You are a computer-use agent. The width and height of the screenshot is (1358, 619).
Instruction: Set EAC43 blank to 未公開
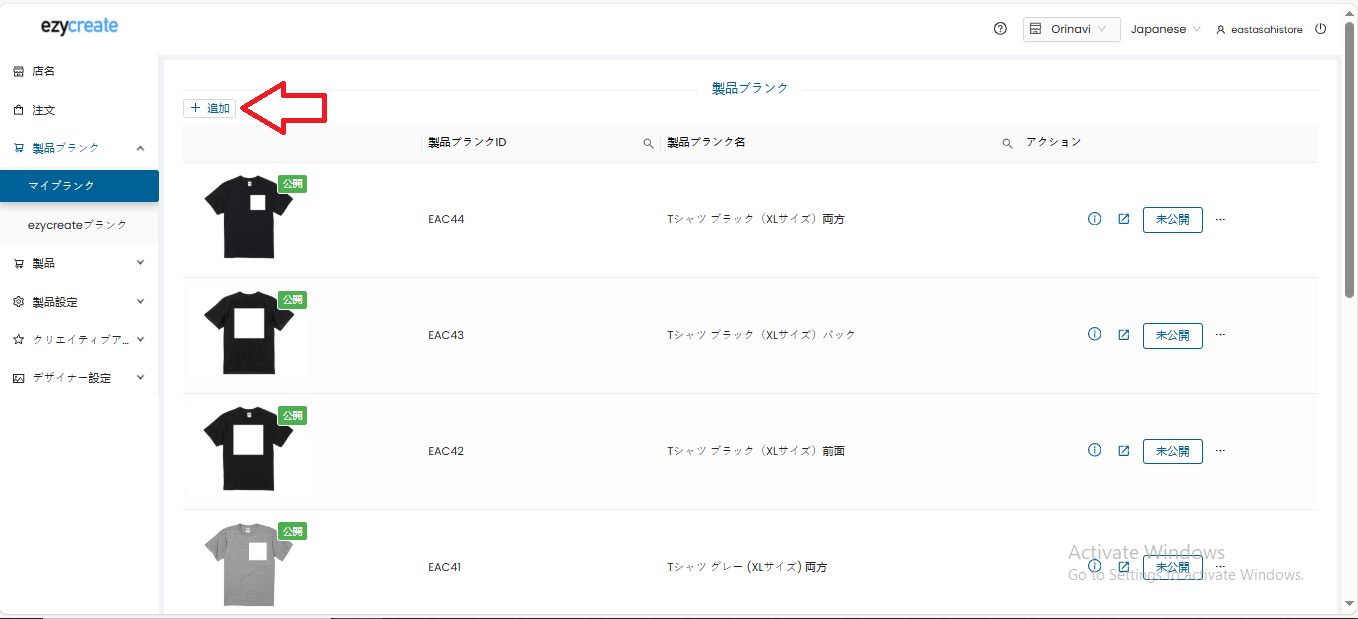click(1172, 335)
